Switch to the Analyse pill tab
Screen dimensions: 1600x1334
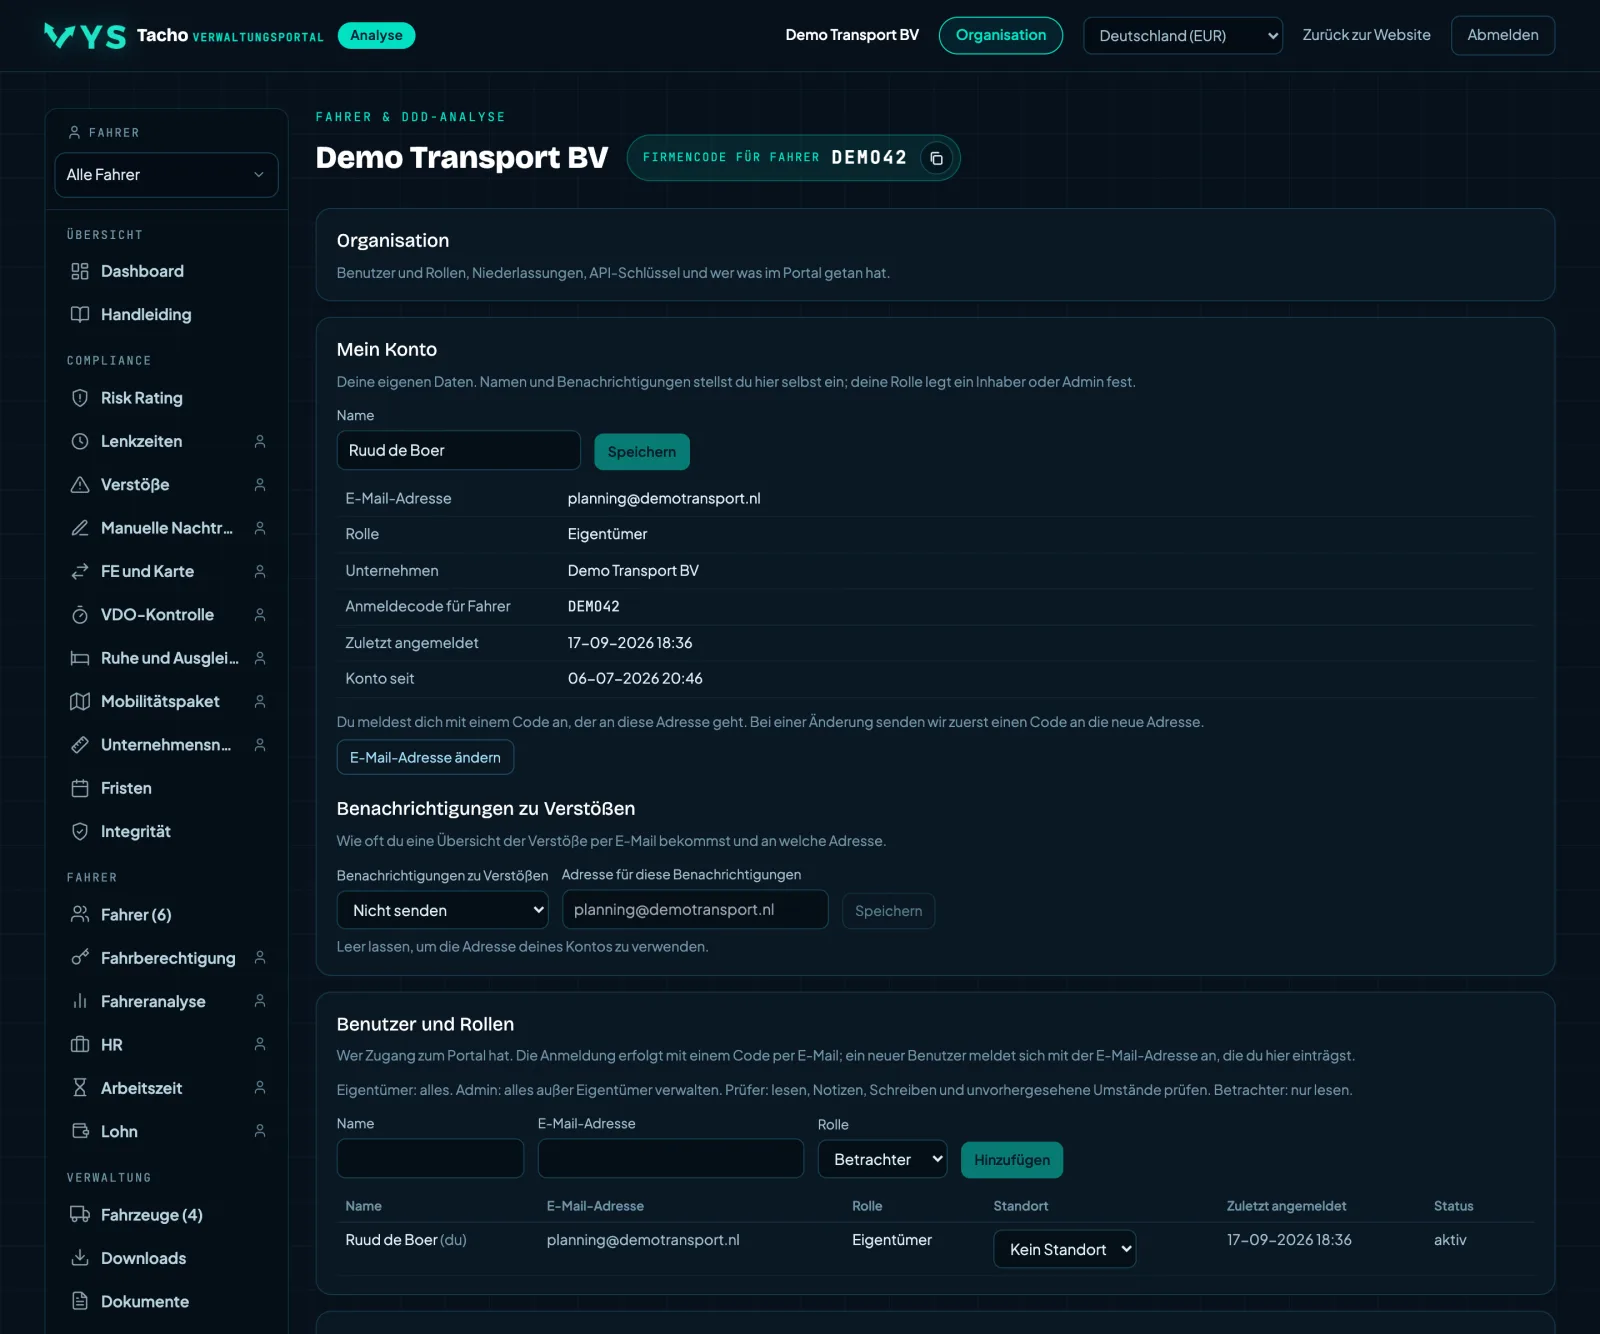[x=376, y=35]
